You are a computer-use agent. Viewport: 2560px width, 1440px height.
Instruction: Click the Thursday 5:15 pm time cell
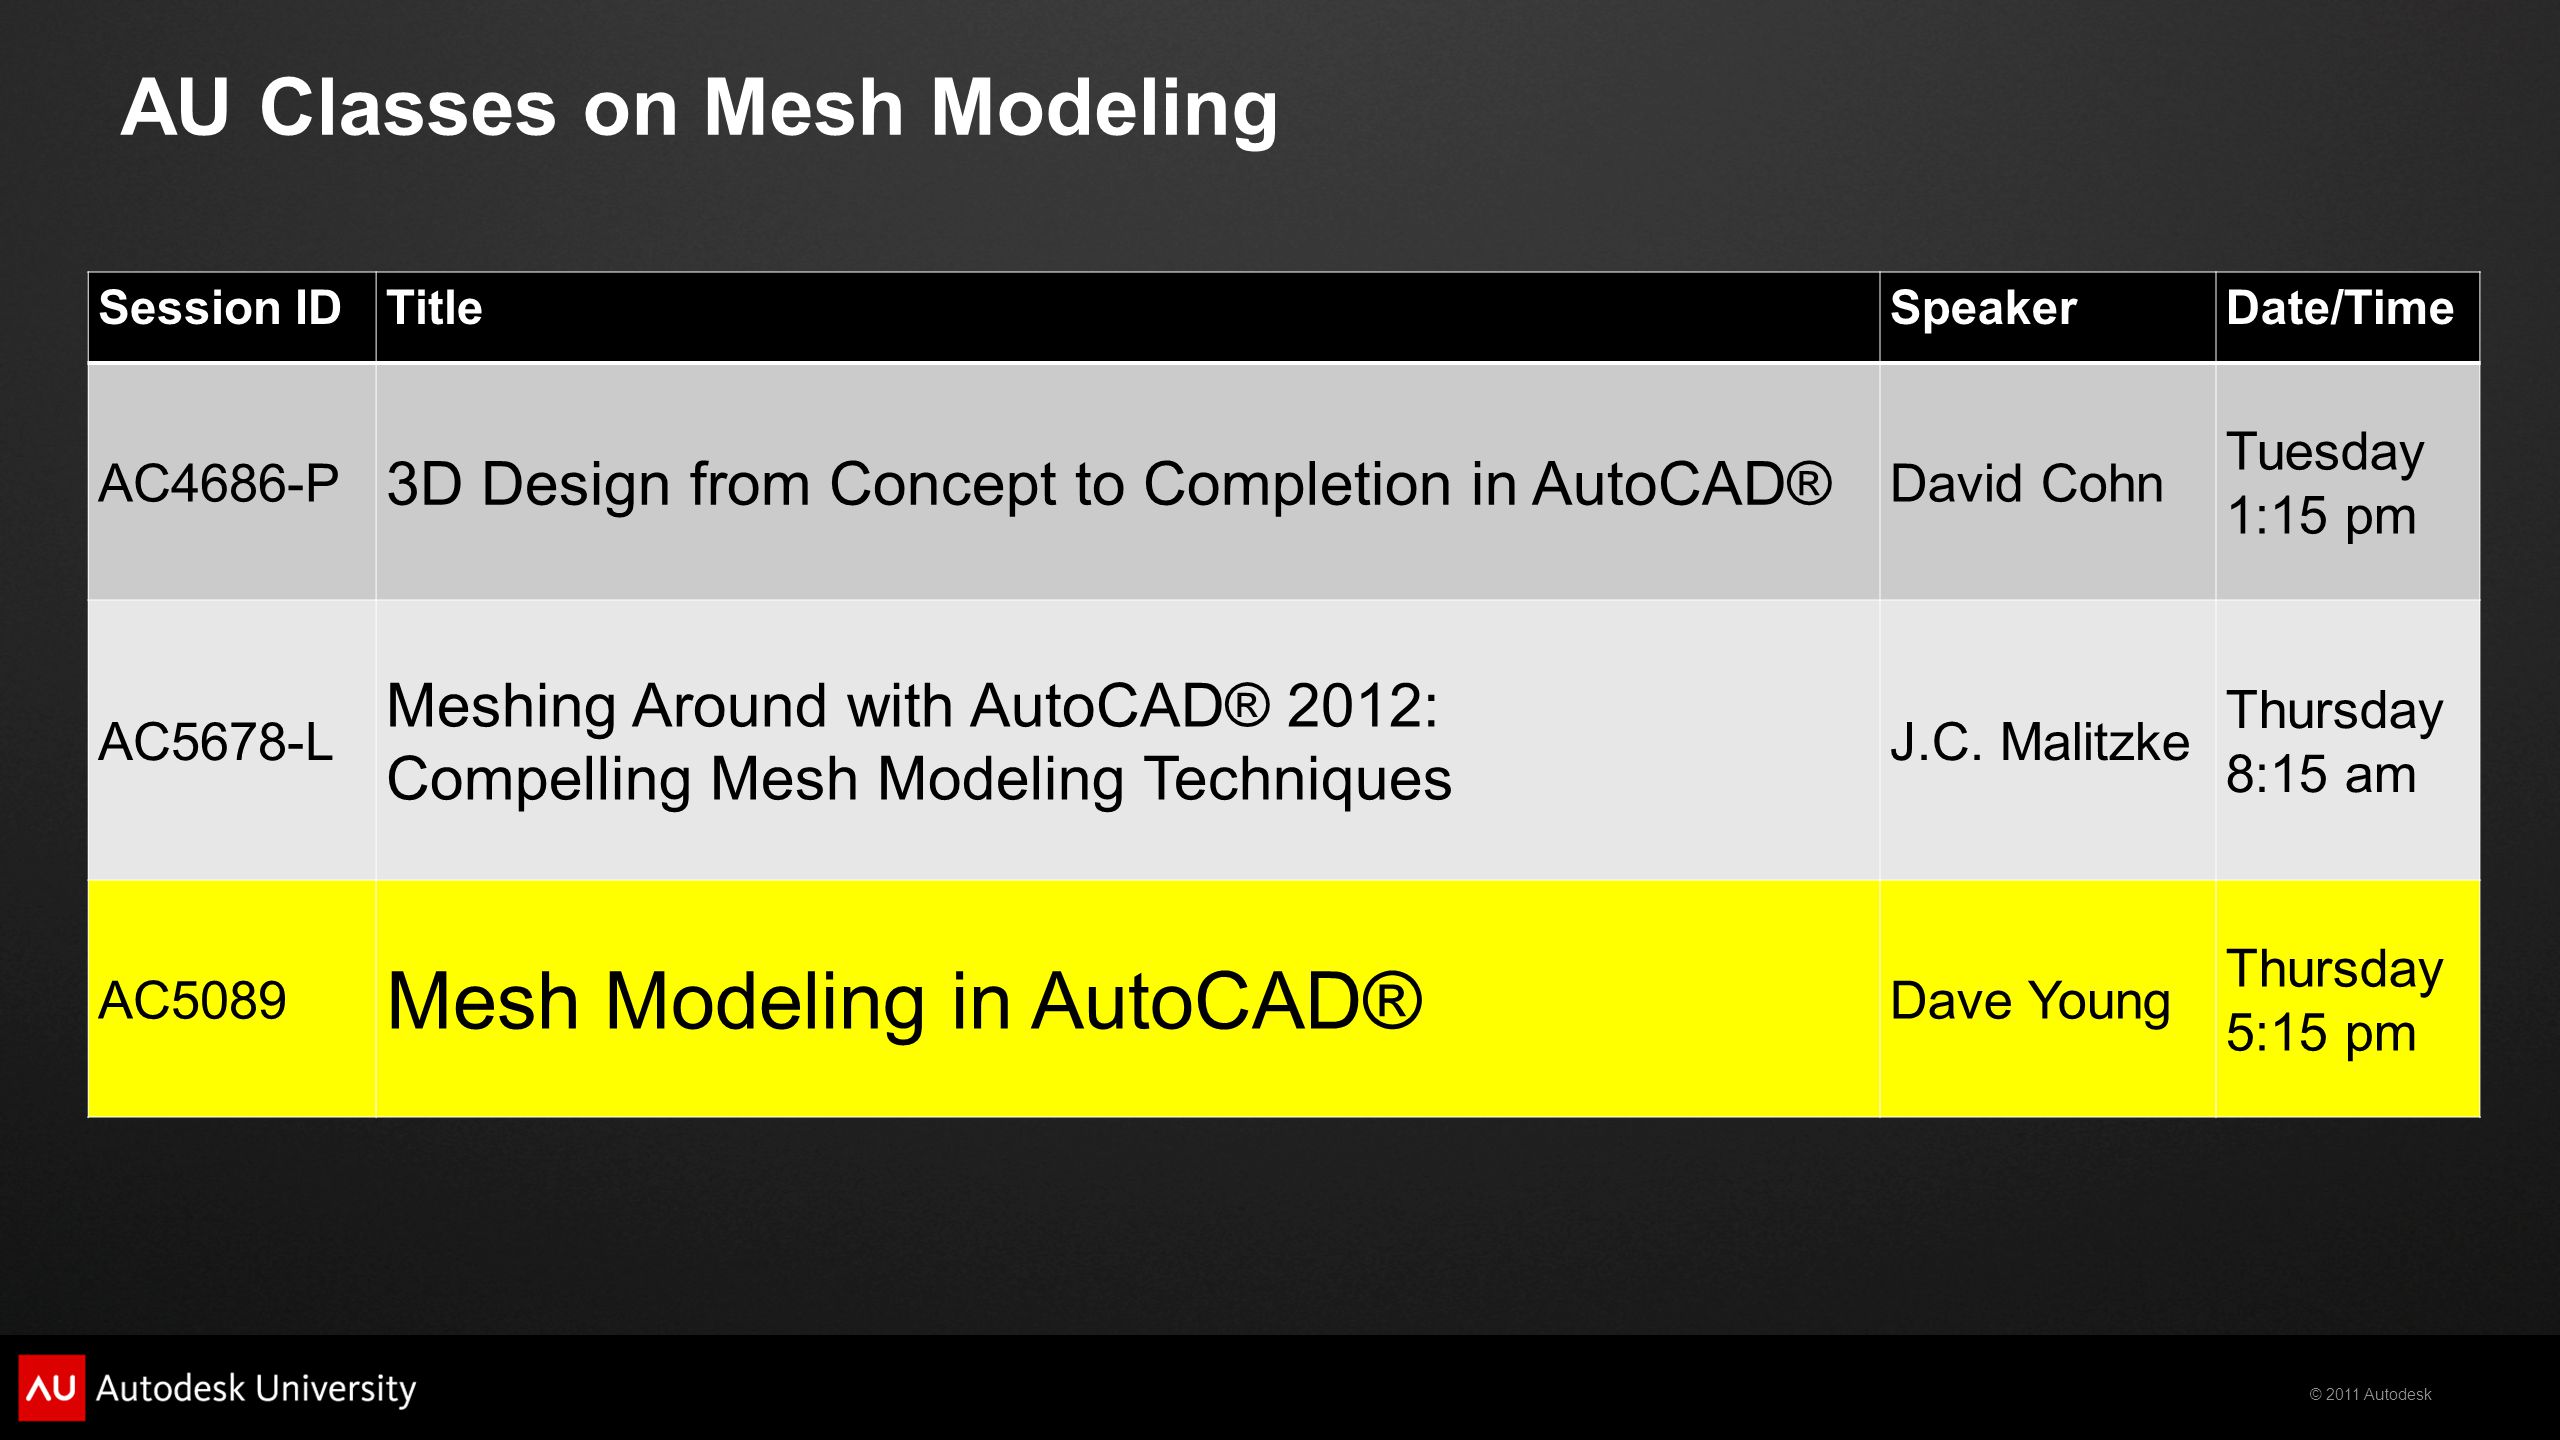coord(2348,999)
